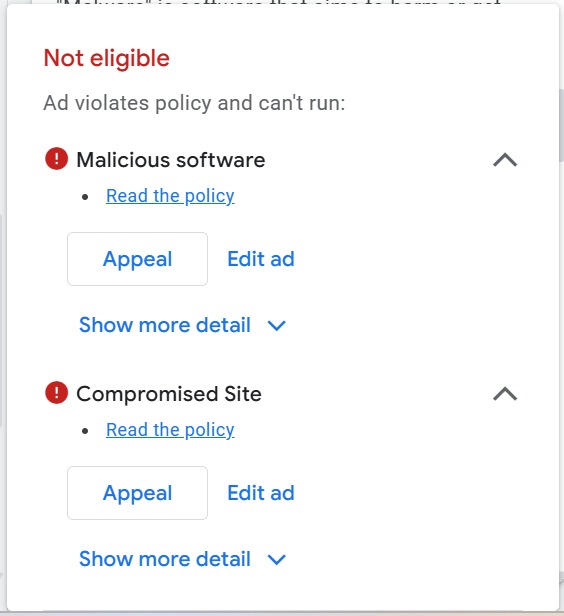The height and width of the screenshot is (616, 564).
Task: Select Edit ad under Compromised Site
Action: coord(261,493)
